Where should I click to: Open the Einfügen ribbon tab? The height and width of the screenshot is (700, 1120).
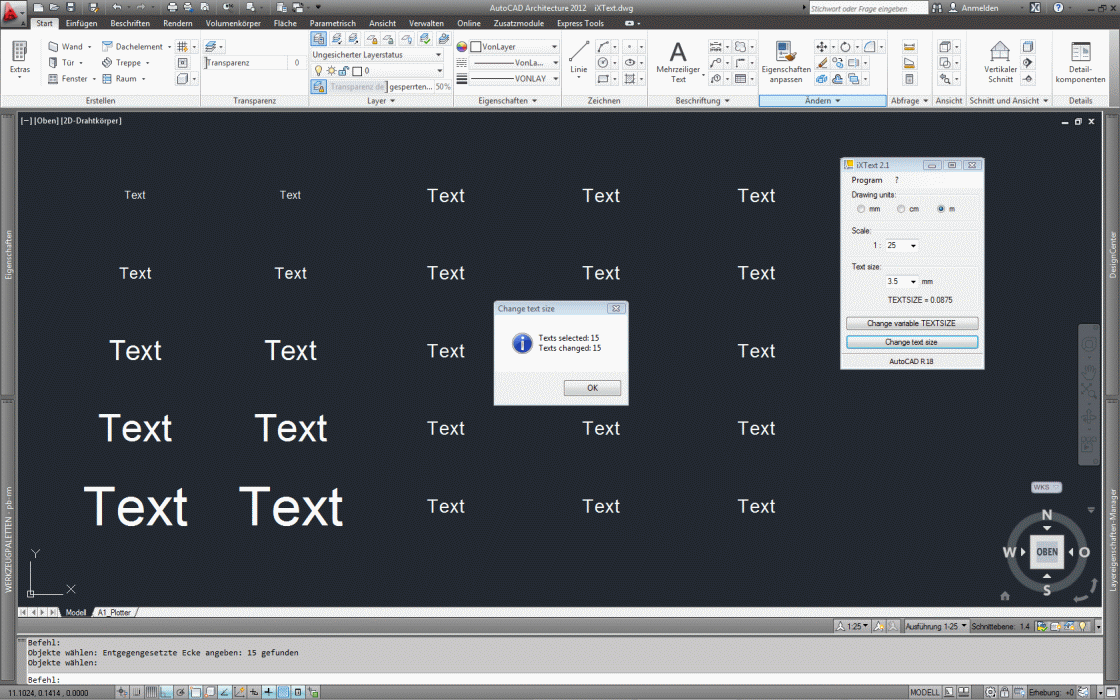click(x=81, y=24)
